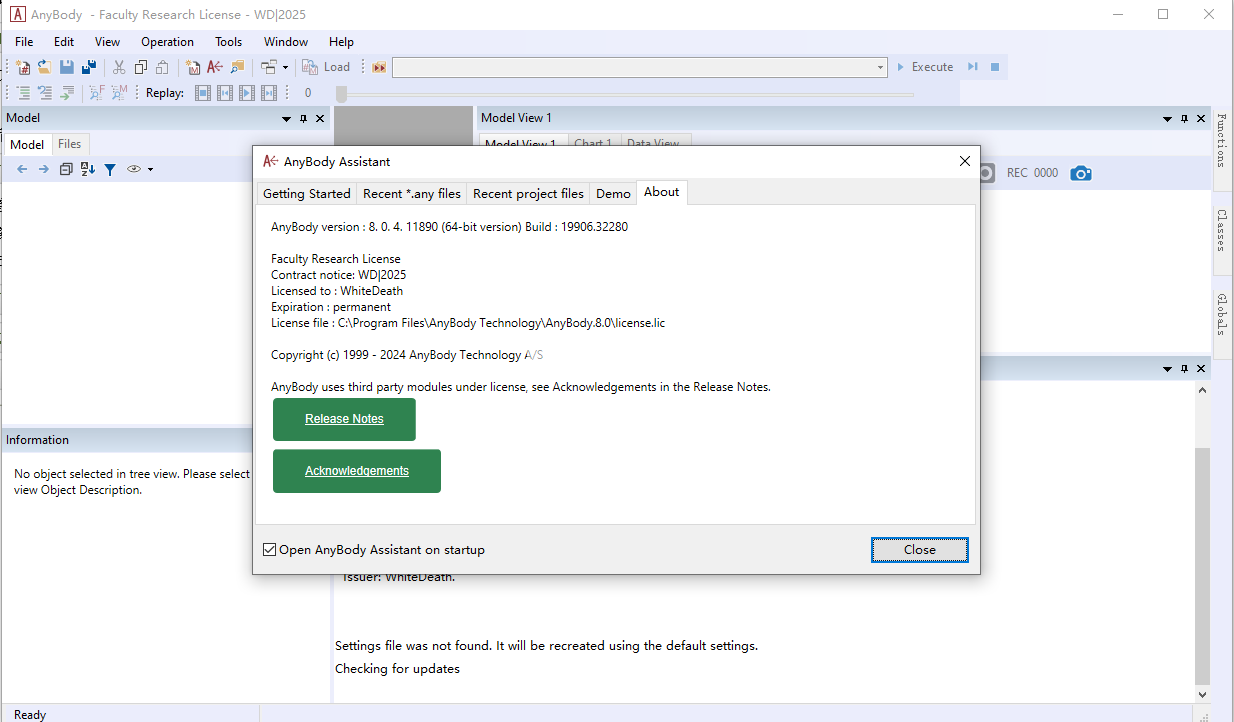
Task: Toggle the eye visibility icon in Model panel
Action: click(x=134, y=169)
